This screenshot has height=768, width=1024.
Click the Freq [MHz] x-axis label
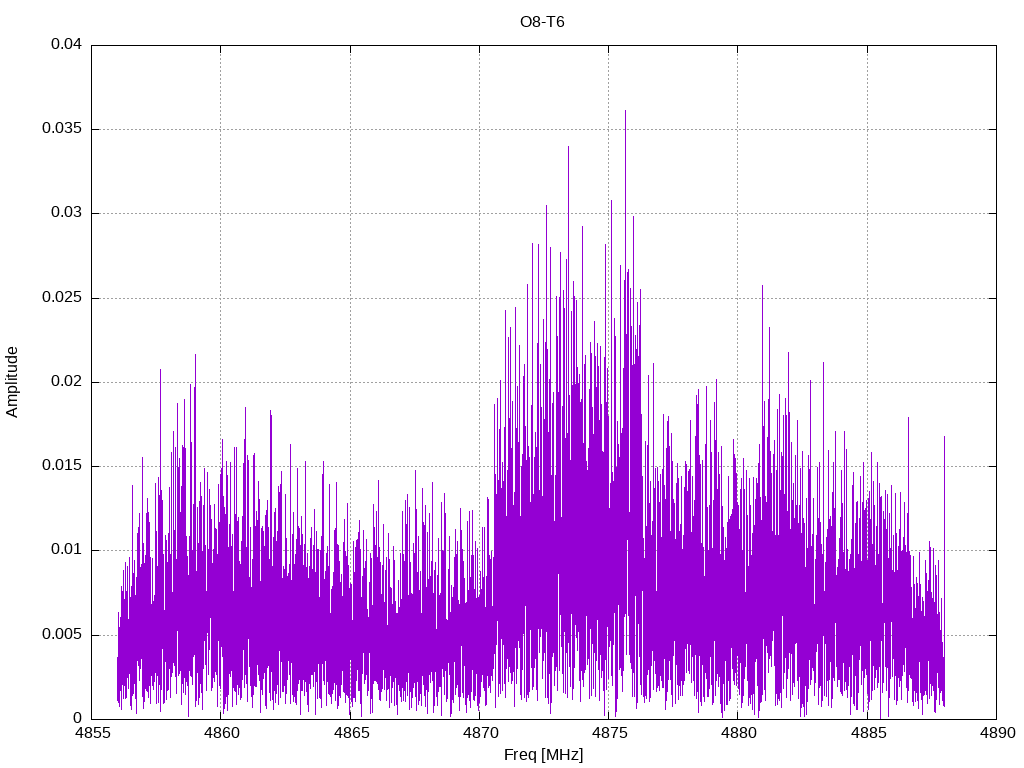pyautogui.click(x=543, y=755)
